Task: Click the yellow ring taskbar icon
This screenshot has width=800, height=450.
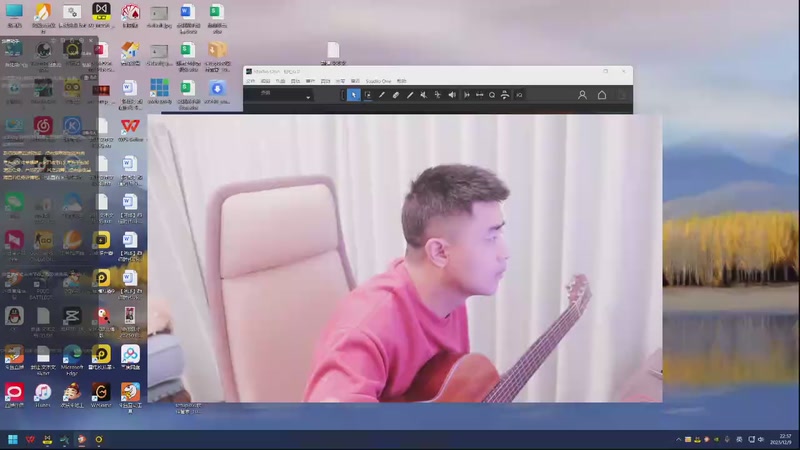Action: pyautogui.click(x=99, y=439)
